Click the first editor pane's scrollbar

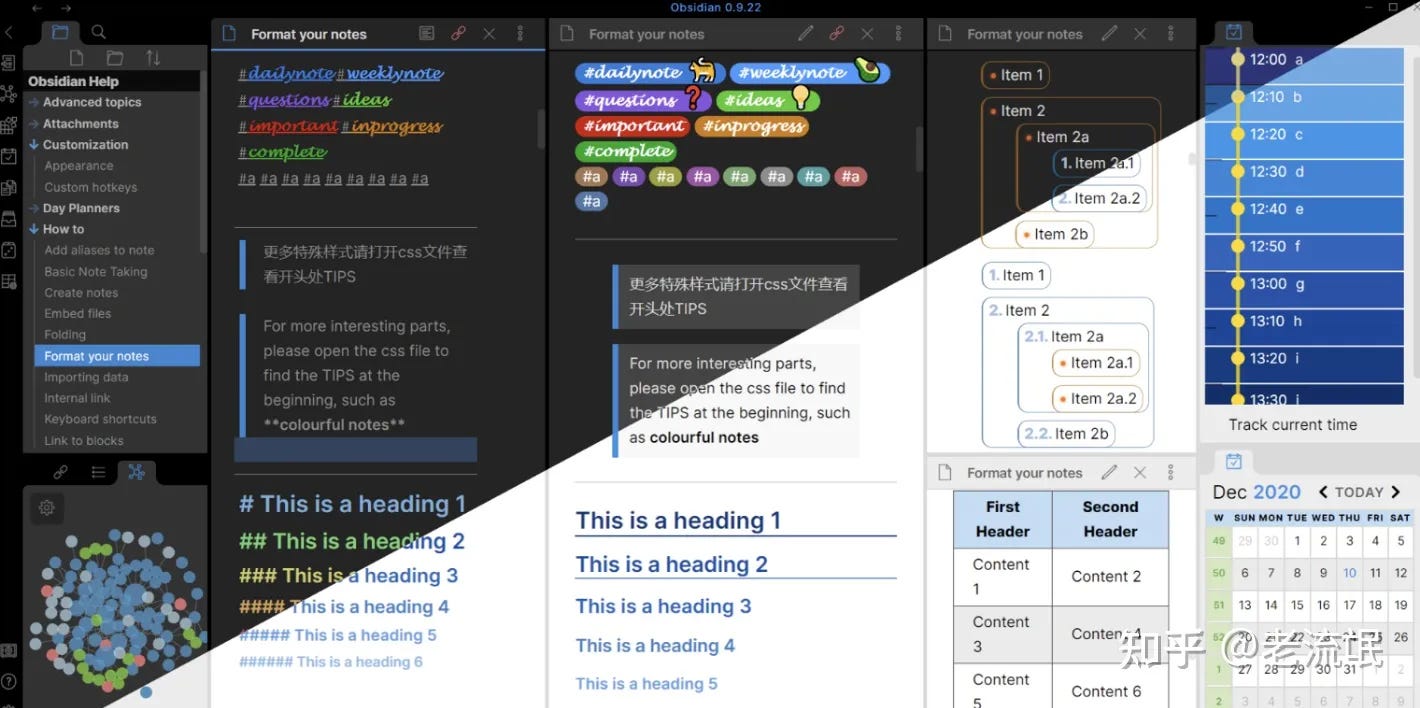(541, 128)
